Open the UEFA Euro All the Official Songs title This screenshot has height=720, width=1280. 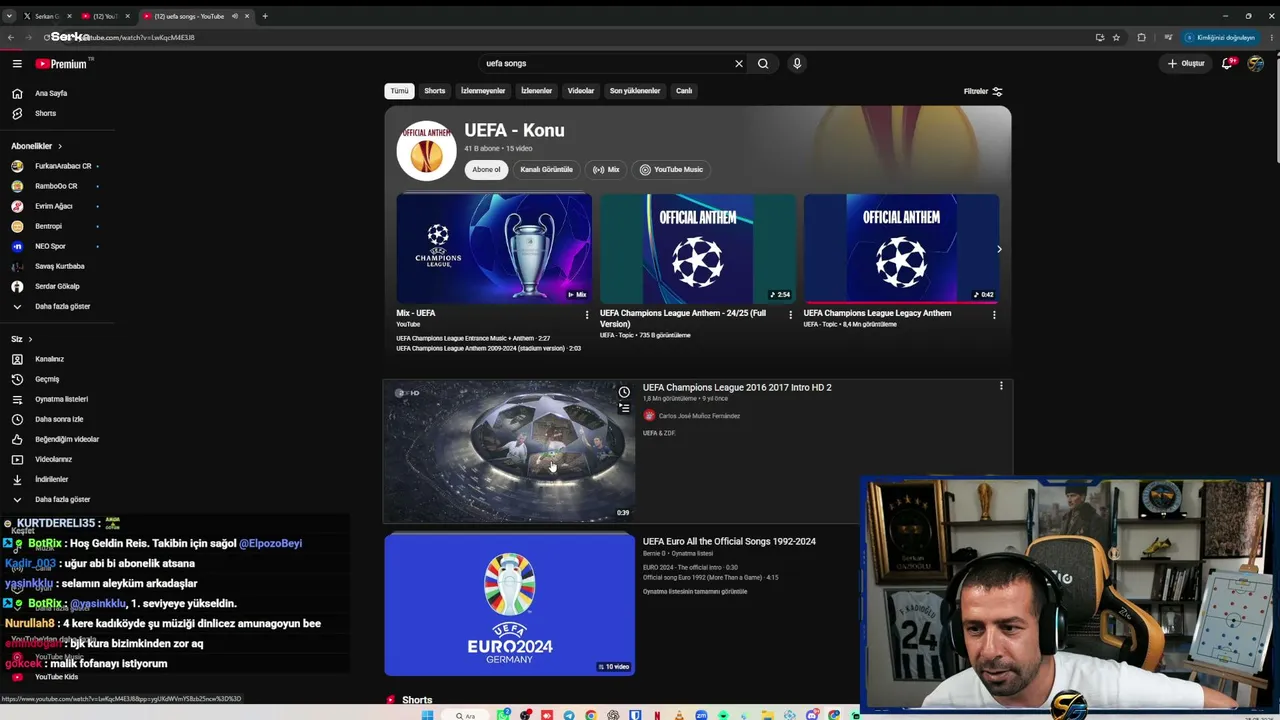729,541
